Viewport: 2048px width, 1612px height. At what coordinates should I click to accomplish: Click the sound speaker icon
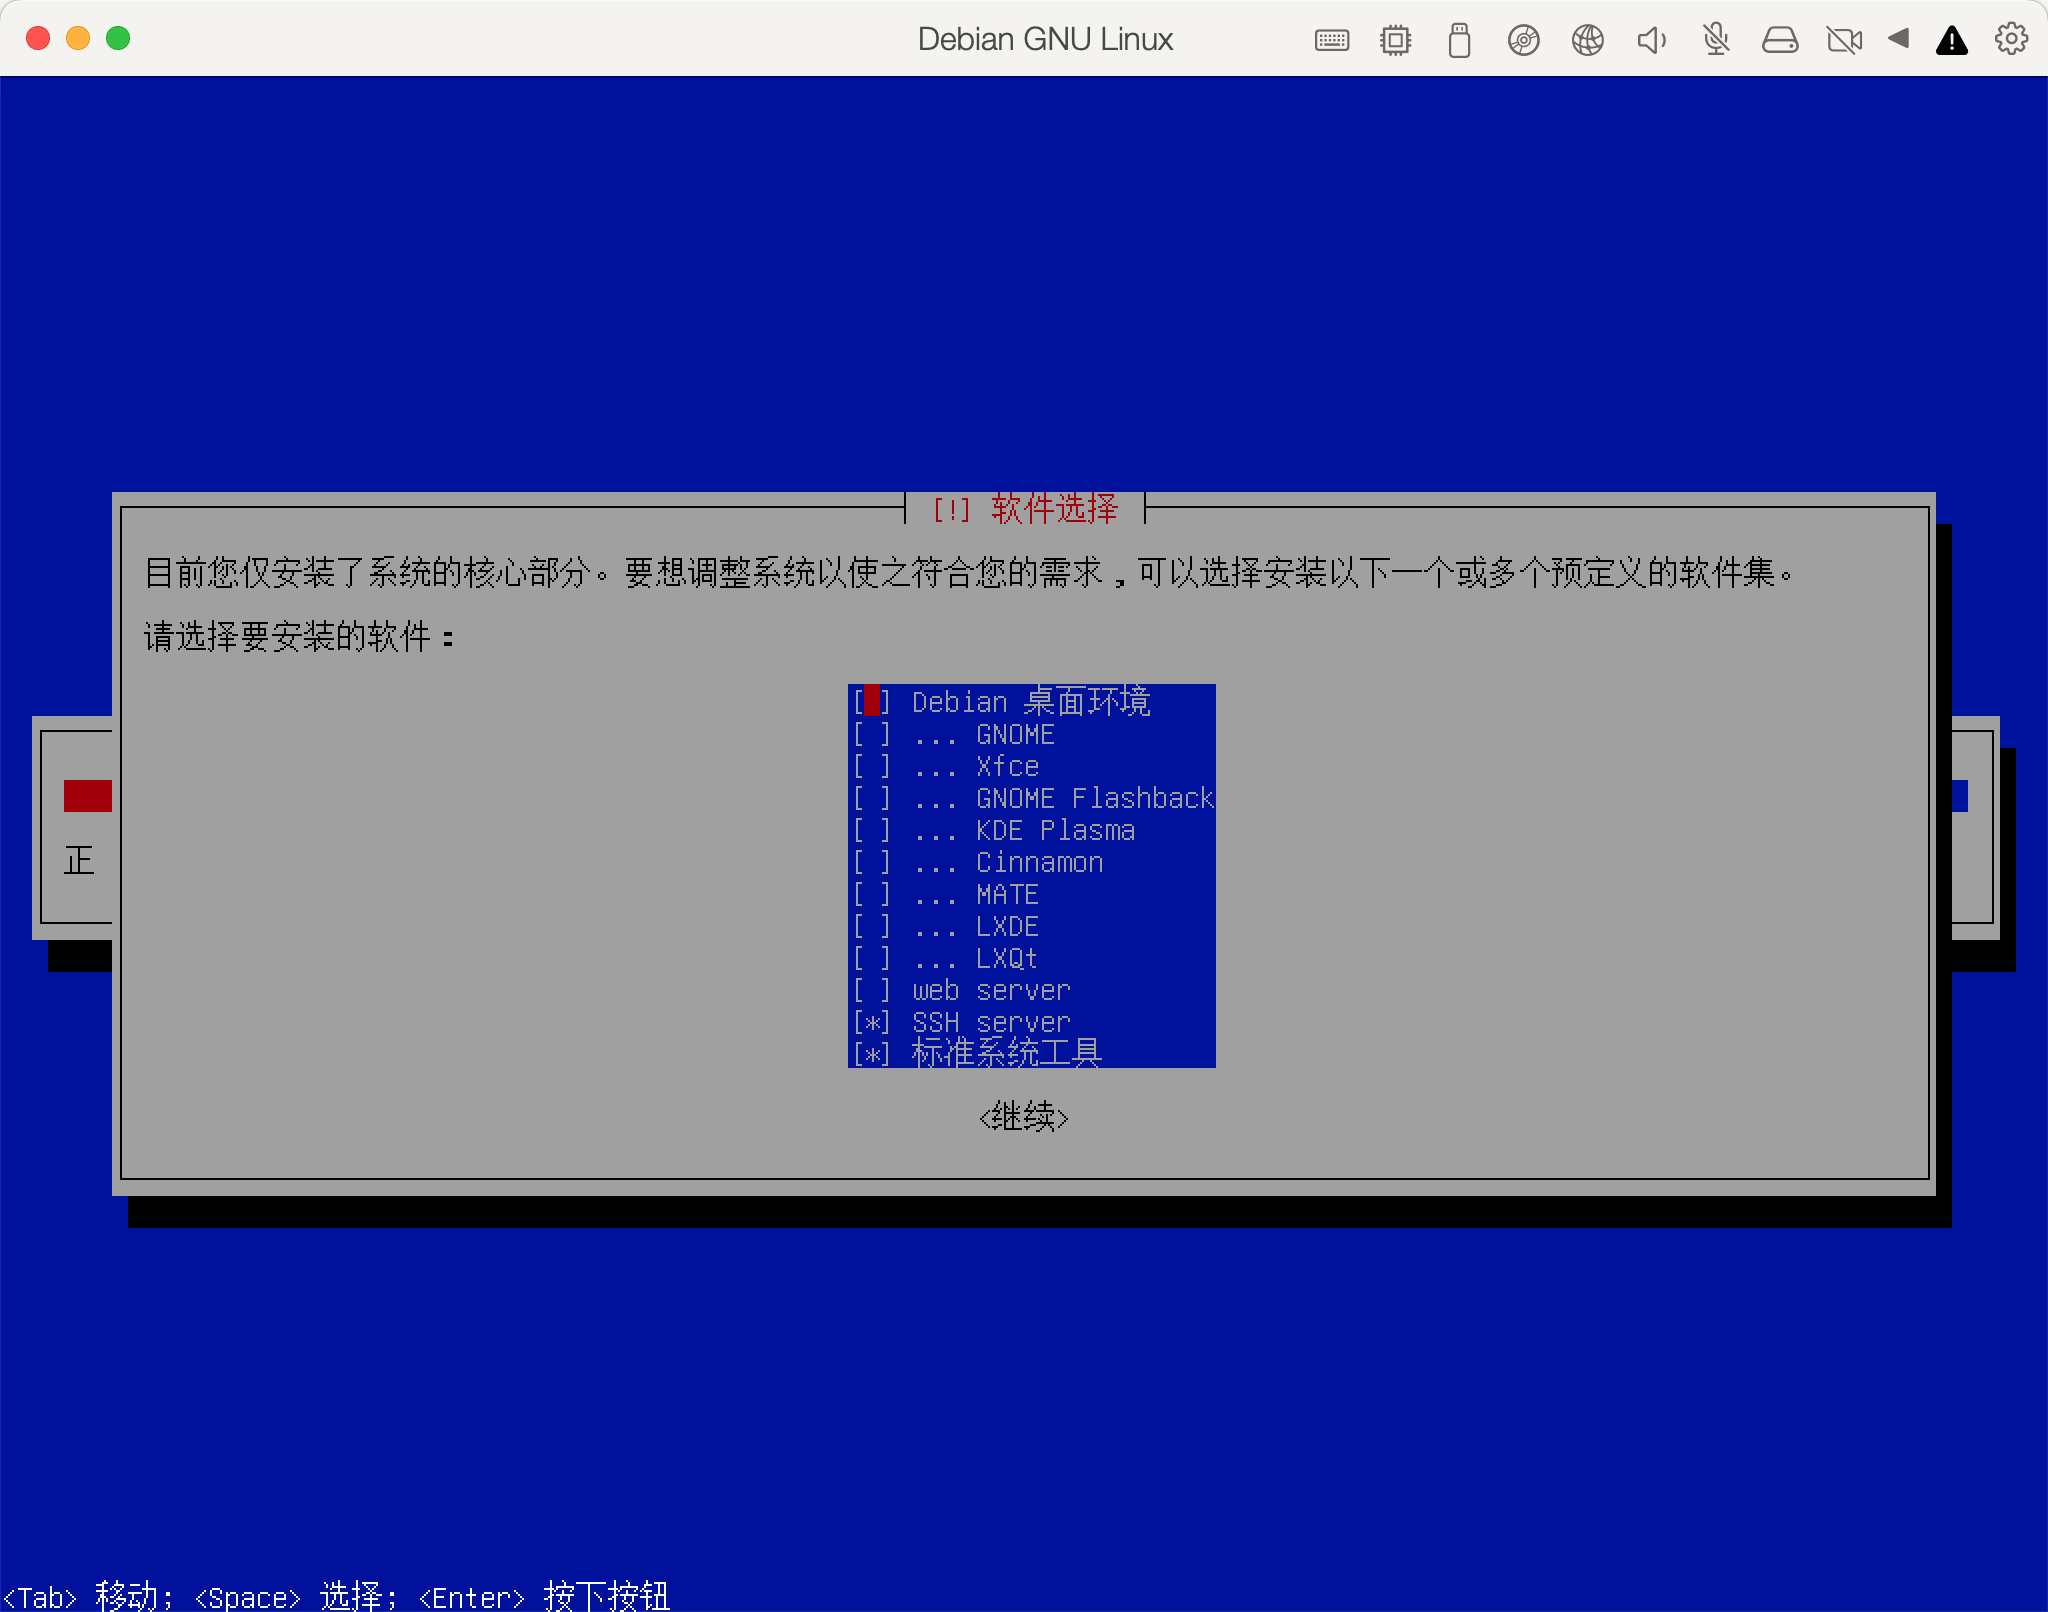pyautogui.click(x=1651, y=40)
